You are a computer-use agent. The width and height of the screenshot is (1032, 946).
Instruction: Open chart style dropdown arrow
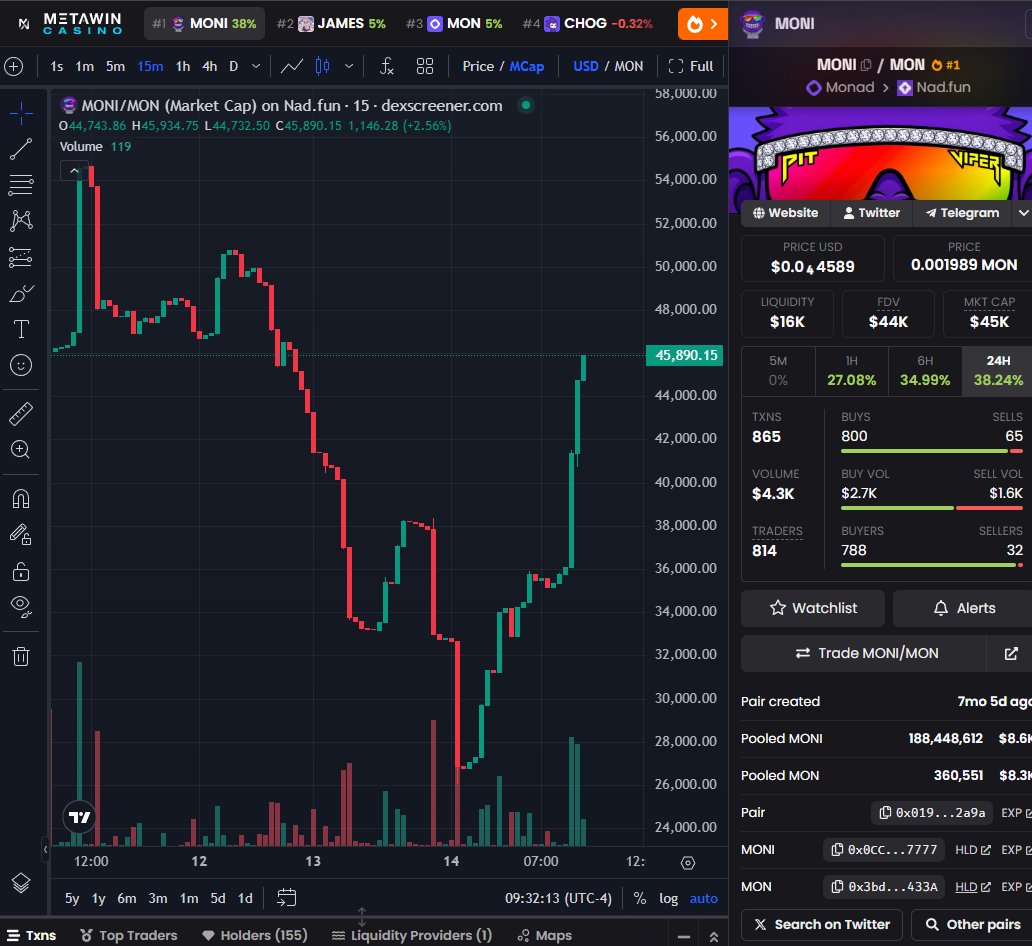pyautogui.click(x=349, y=66)
